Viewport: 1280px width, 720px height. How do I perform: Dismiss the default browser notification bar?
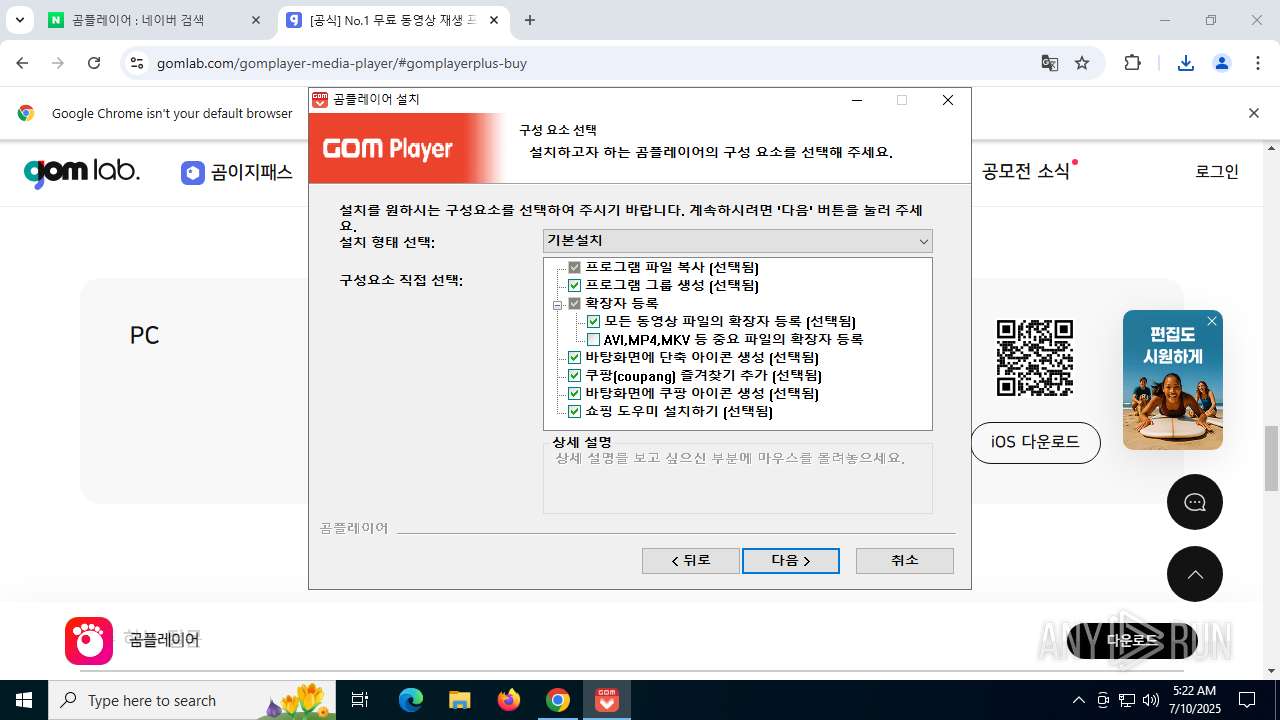pyautogui.click(x=1253, y=113)
